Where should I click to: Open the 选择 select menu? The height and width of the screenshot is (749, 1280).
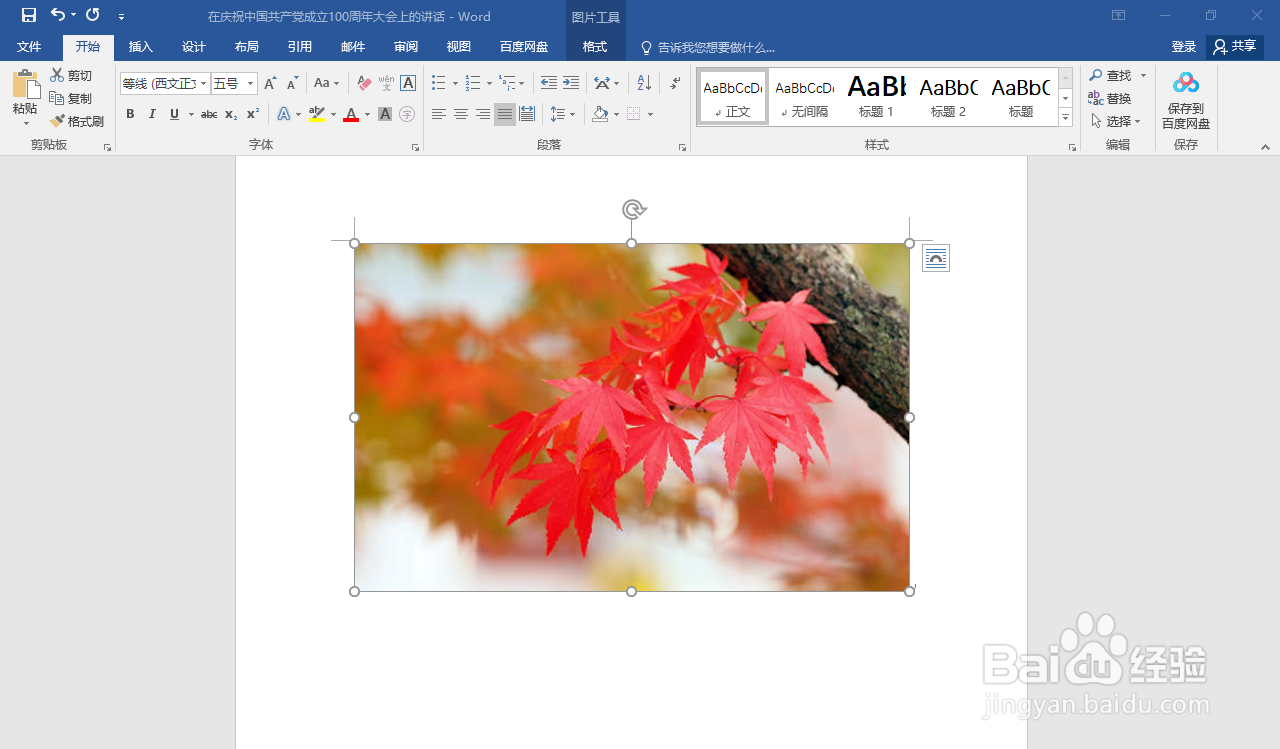pyautogui.click(x=1116, y=121)
